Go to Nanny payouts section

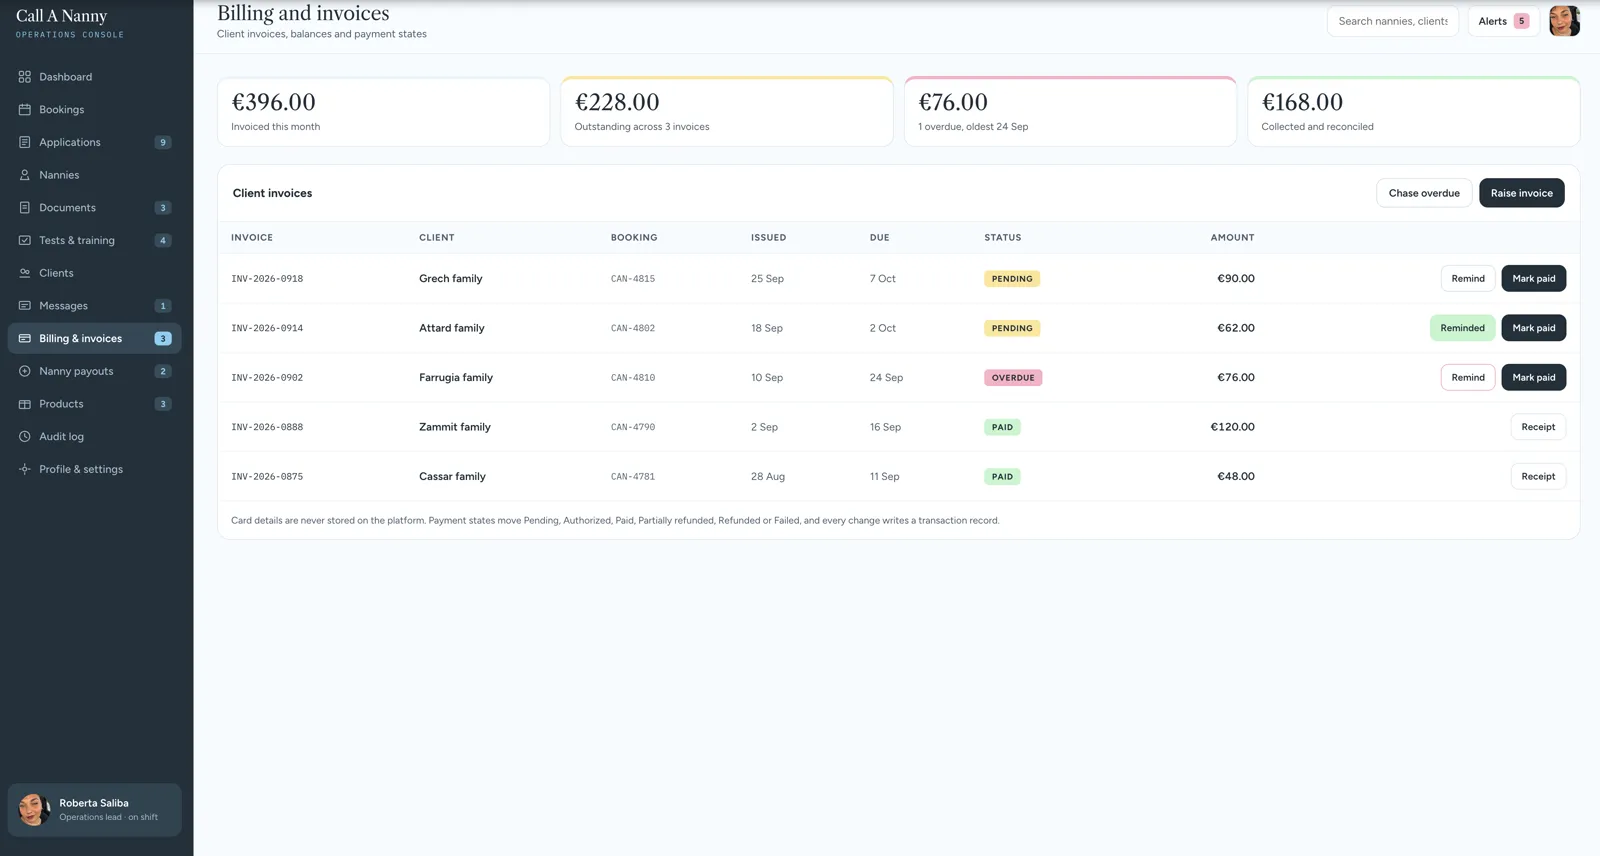95,371
